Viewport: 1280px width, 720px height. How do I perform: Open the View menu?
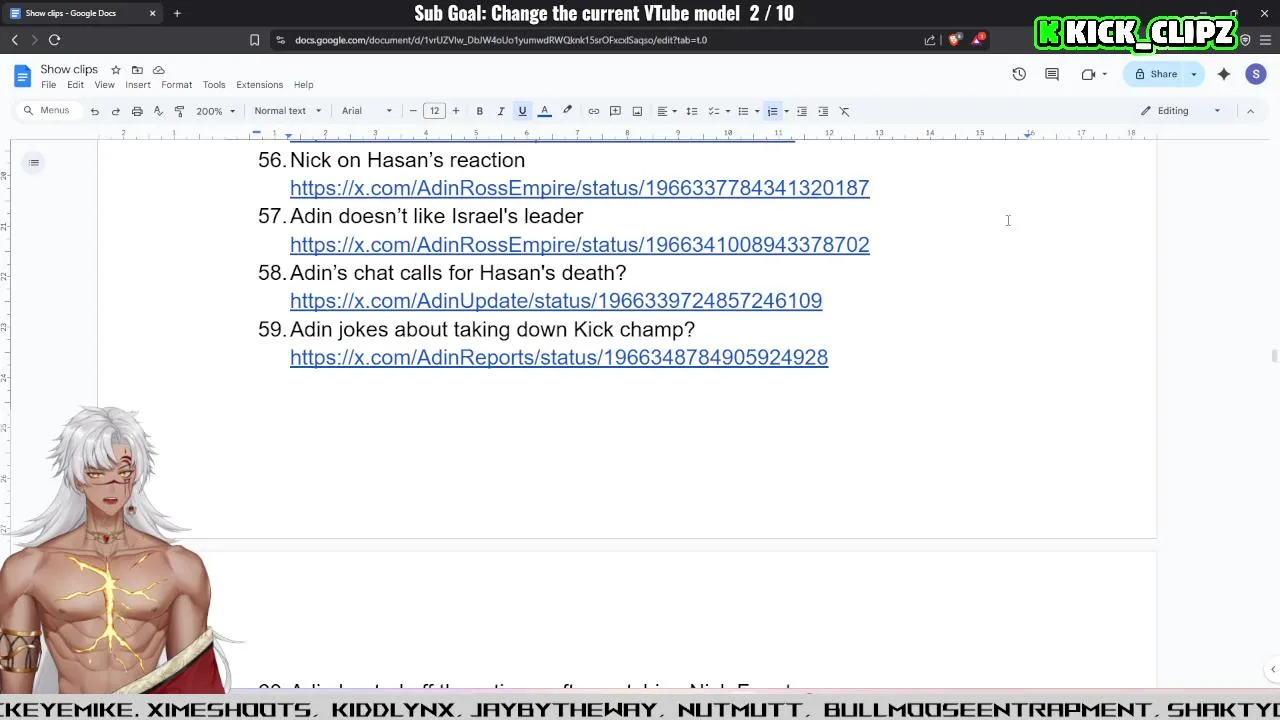click(x=104, y=85)
